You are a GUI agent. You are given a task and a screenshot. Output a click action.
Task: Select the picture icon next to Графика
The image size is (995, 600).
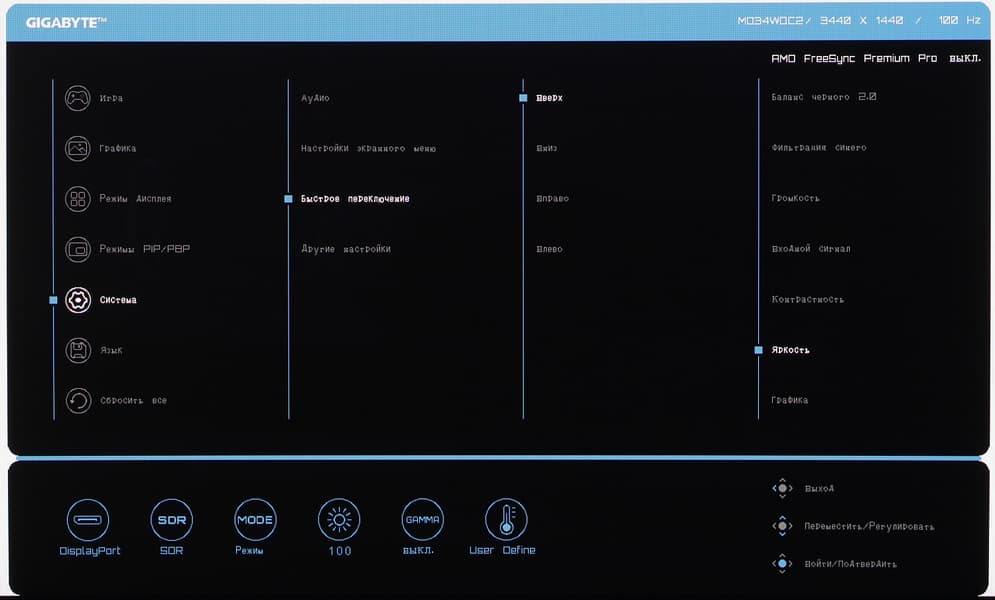(x=77, y=148)
